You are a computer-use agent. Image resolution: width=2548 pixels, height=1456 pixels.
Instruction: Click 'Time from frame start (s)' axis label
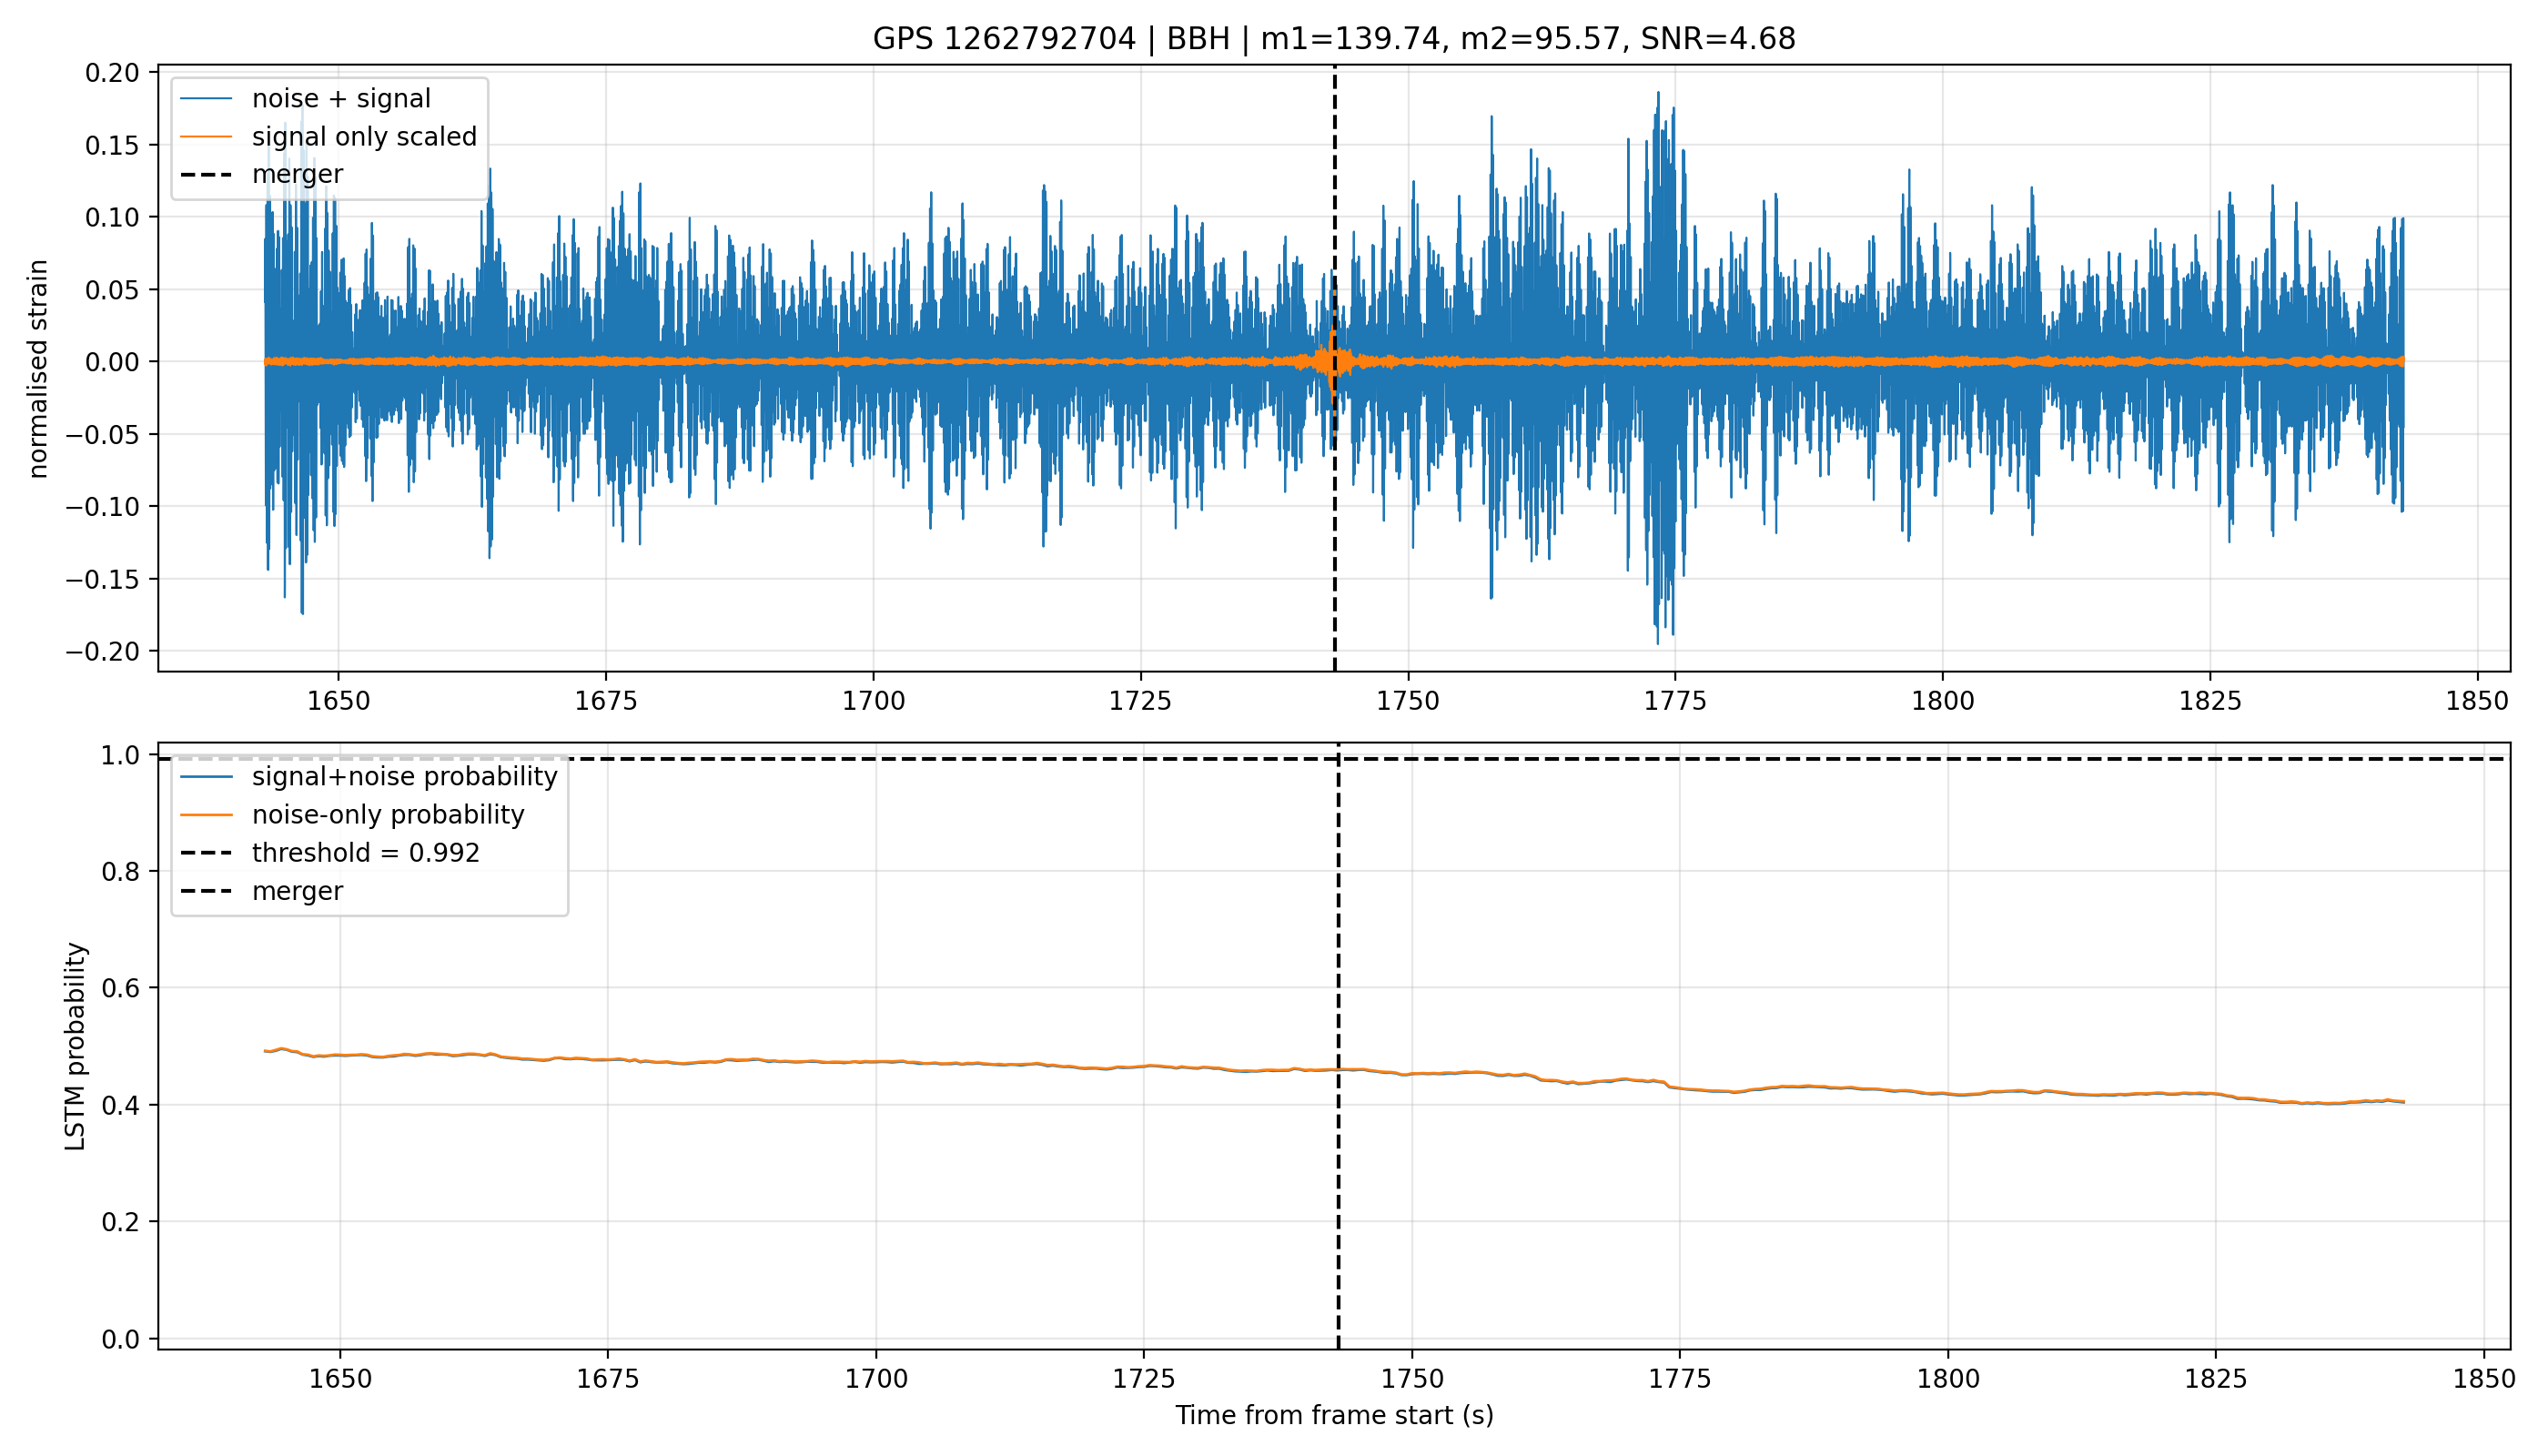click(x=1334, y=1416)
